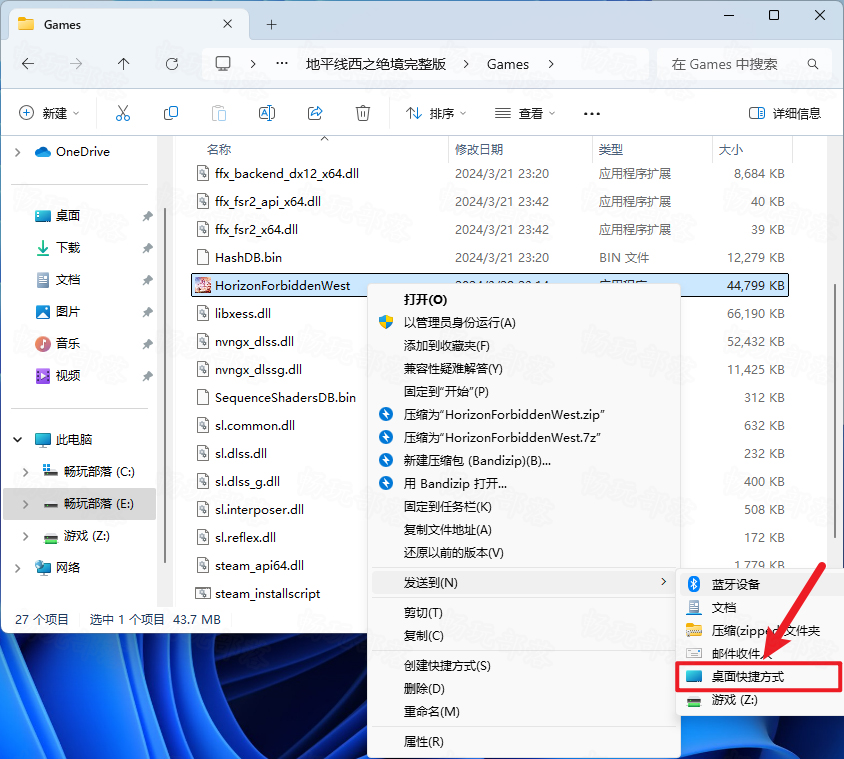844x759 pixels.
Task: Expand the 畅玩部落 (C:) drive node
Action: 25,472
